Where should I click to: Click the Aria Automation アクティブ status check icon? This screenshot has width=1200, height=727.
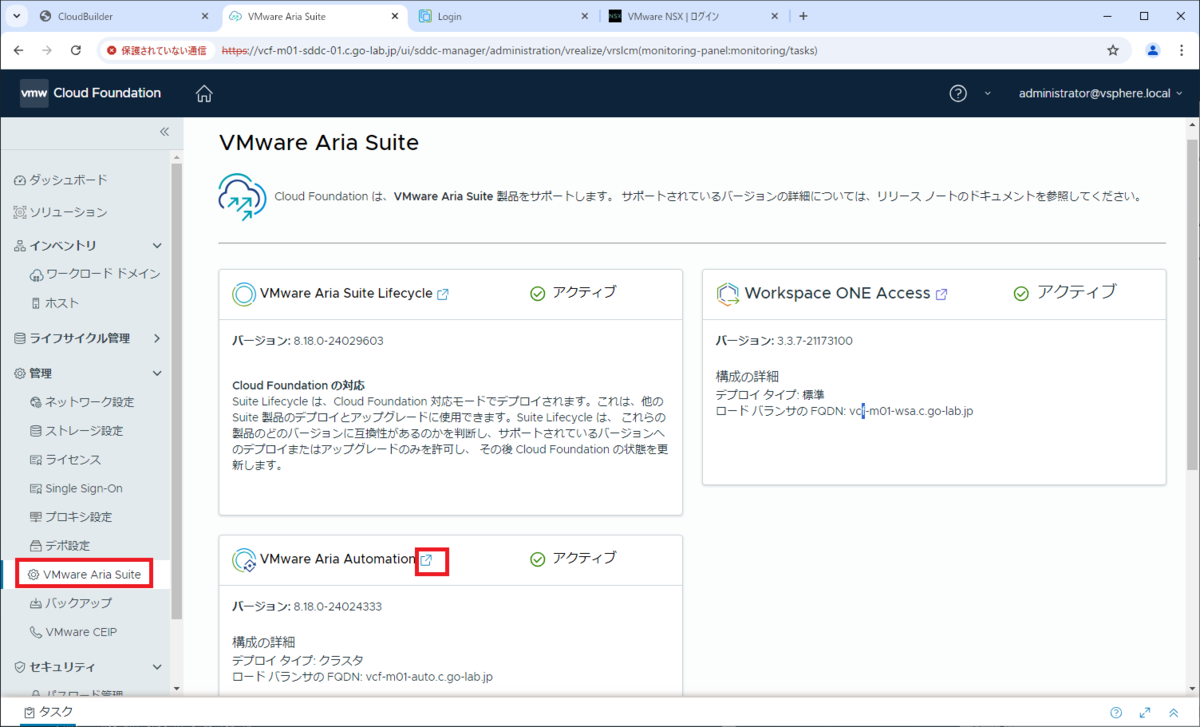(537, 560)
